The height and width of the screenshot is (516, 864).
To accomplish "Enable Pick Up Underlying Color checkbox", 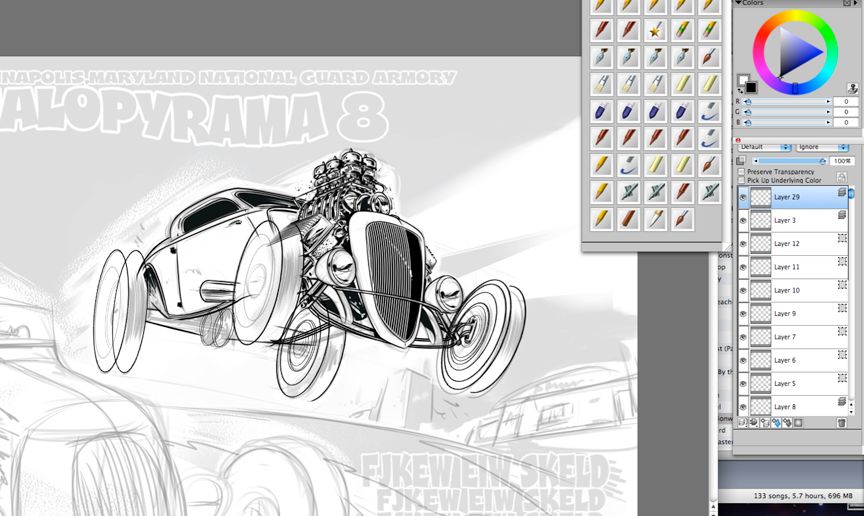I will tap(741, 180).
